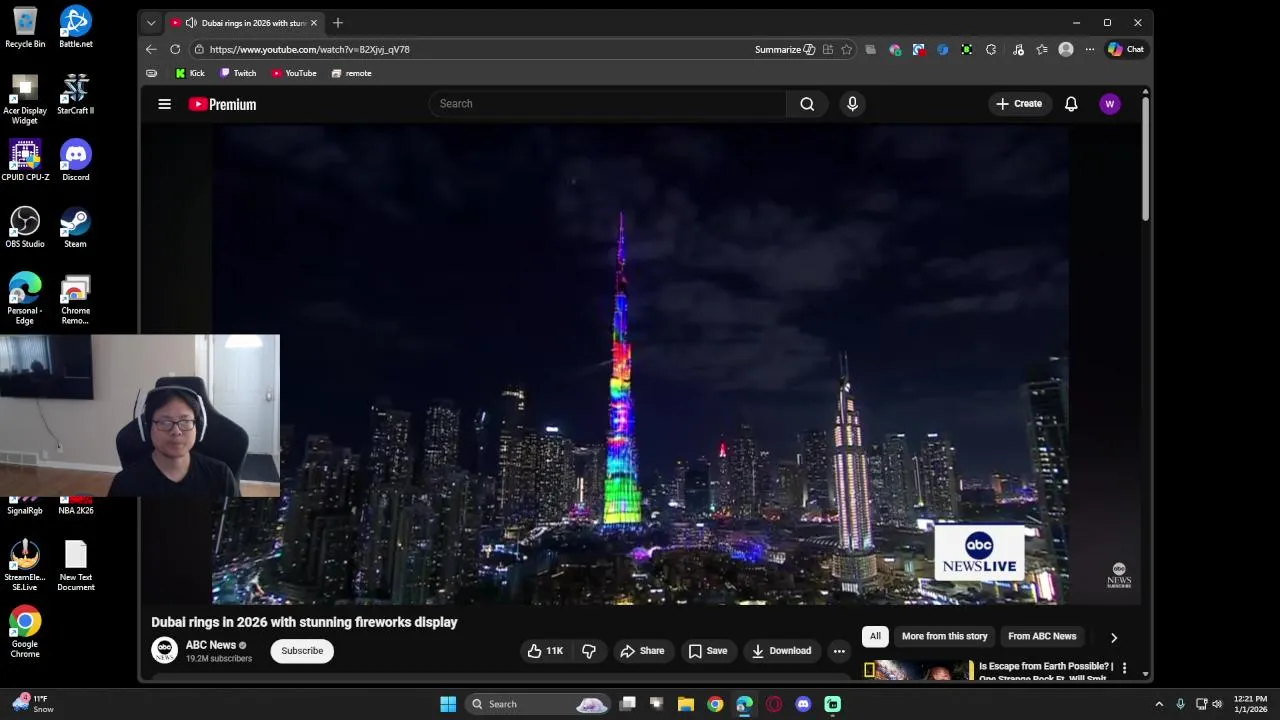Go to the YouTube Premium home logo

(222, 104)
